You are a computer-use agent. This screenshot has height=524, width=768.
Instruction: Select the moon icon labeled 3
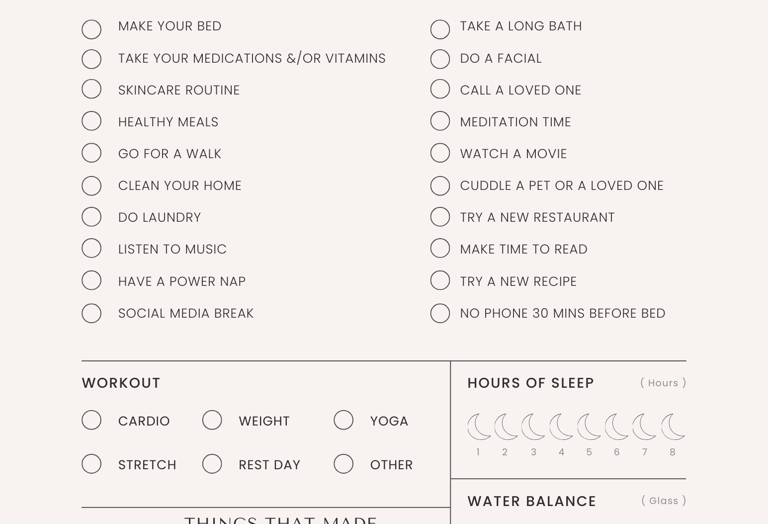[x=534, y=427]
